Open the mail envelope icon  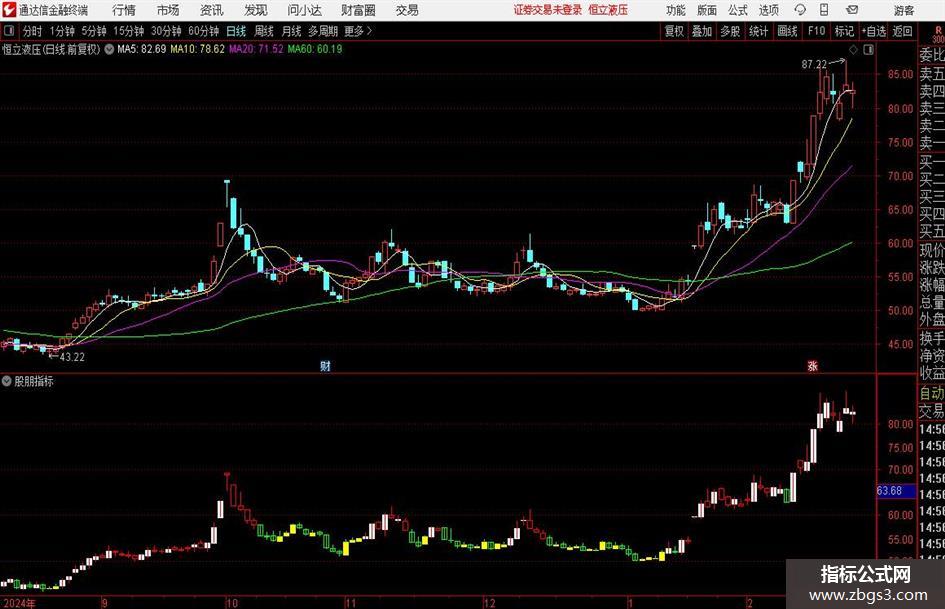click(x=852, y=10)
